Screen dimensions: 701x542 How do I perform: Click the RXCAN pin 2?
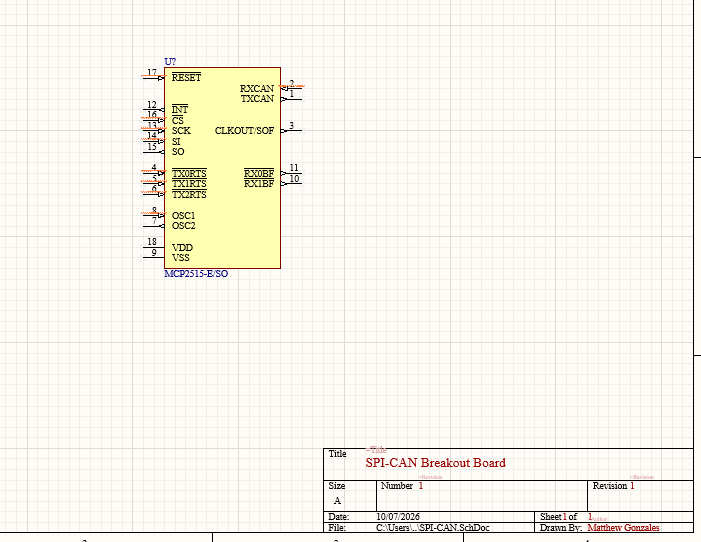click(291, 88)
